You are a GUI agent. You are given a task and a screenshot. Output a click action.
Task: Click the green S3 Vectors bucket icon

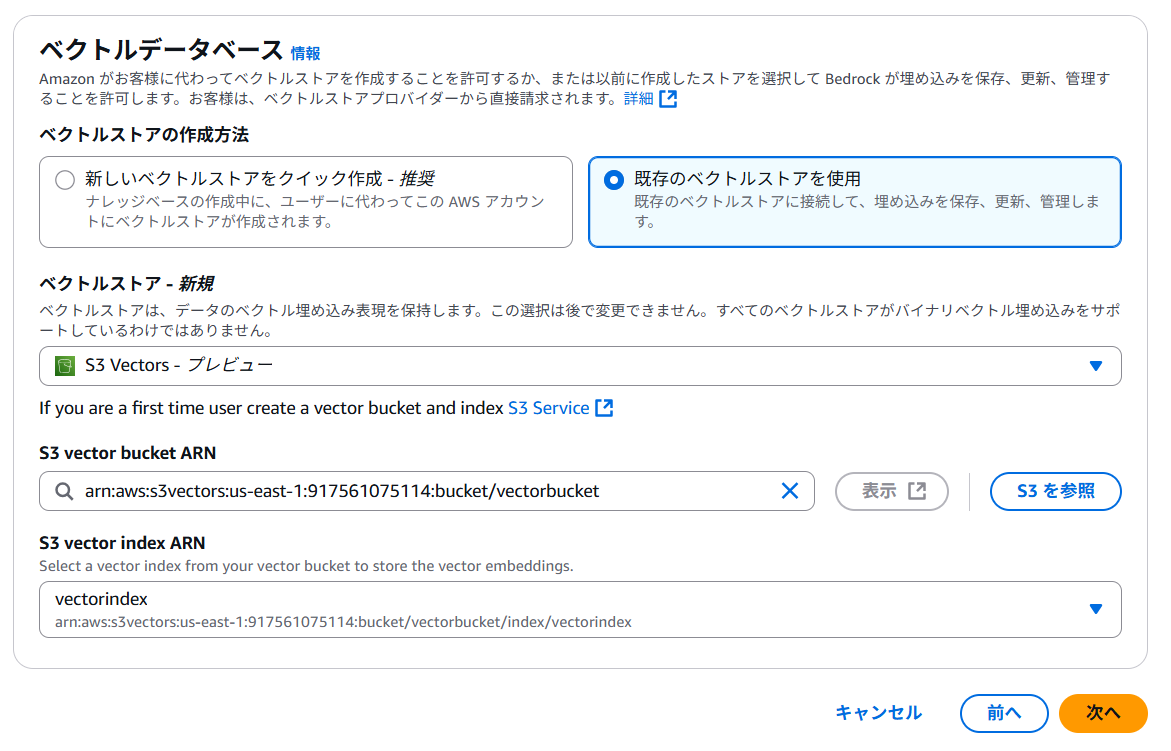pyautogui.click(x=65, y=366)
